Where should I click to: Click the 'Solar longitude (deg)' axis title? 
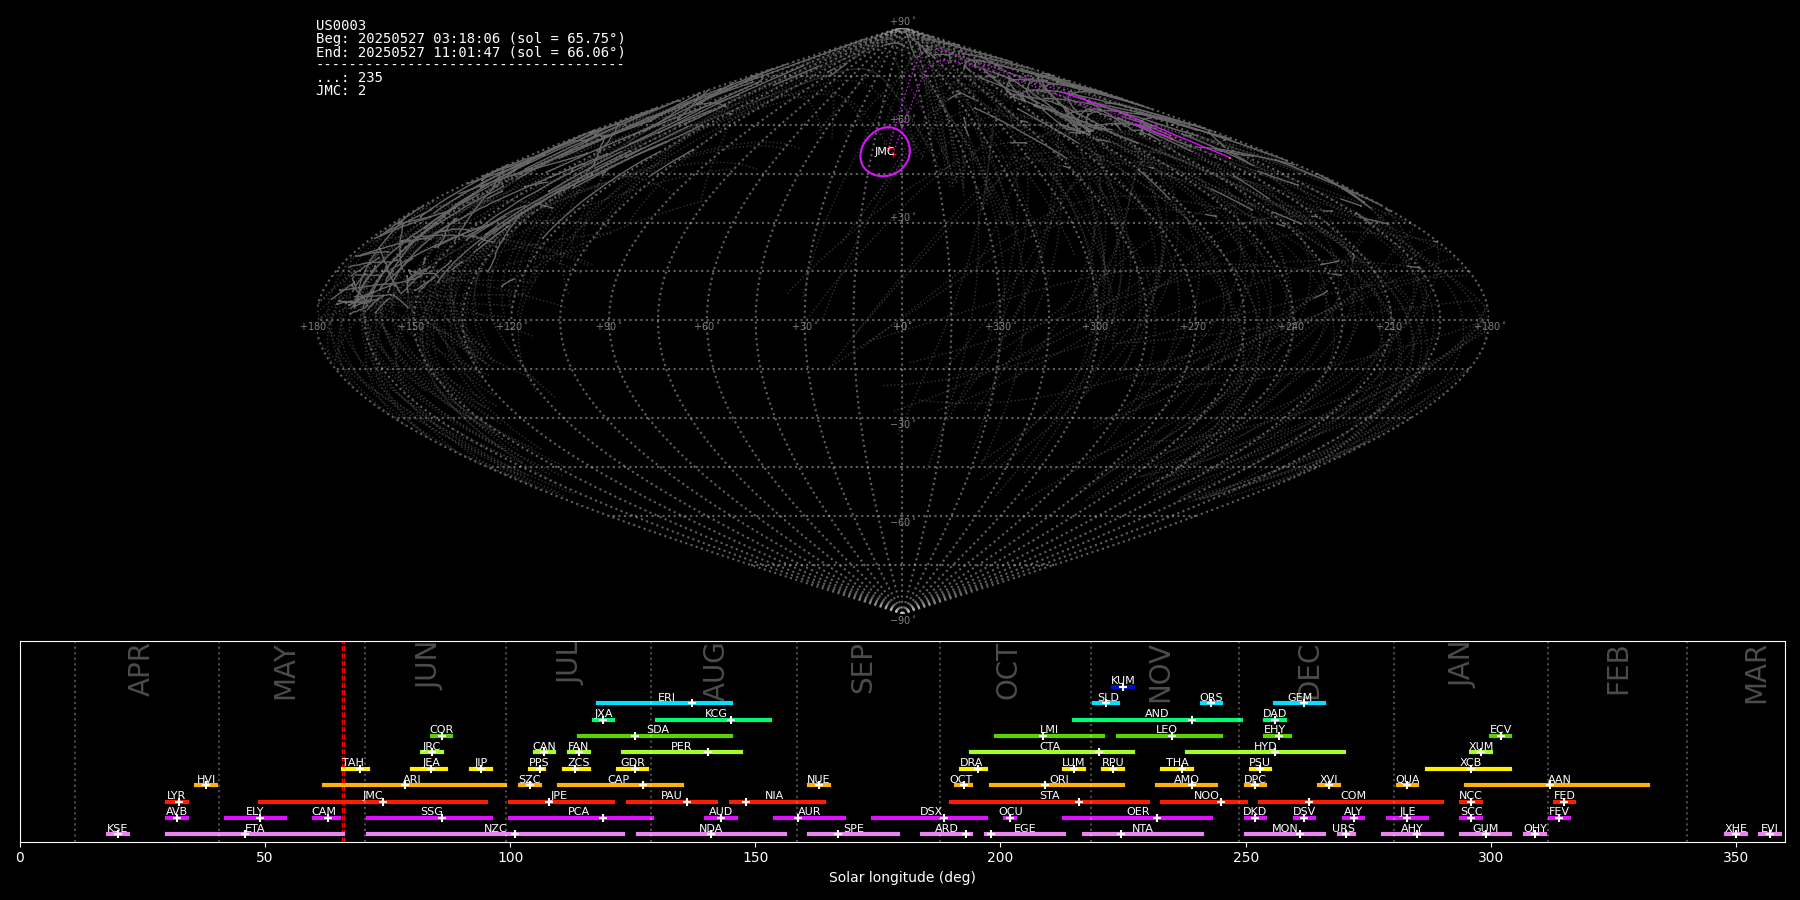(x=902, y=877)
